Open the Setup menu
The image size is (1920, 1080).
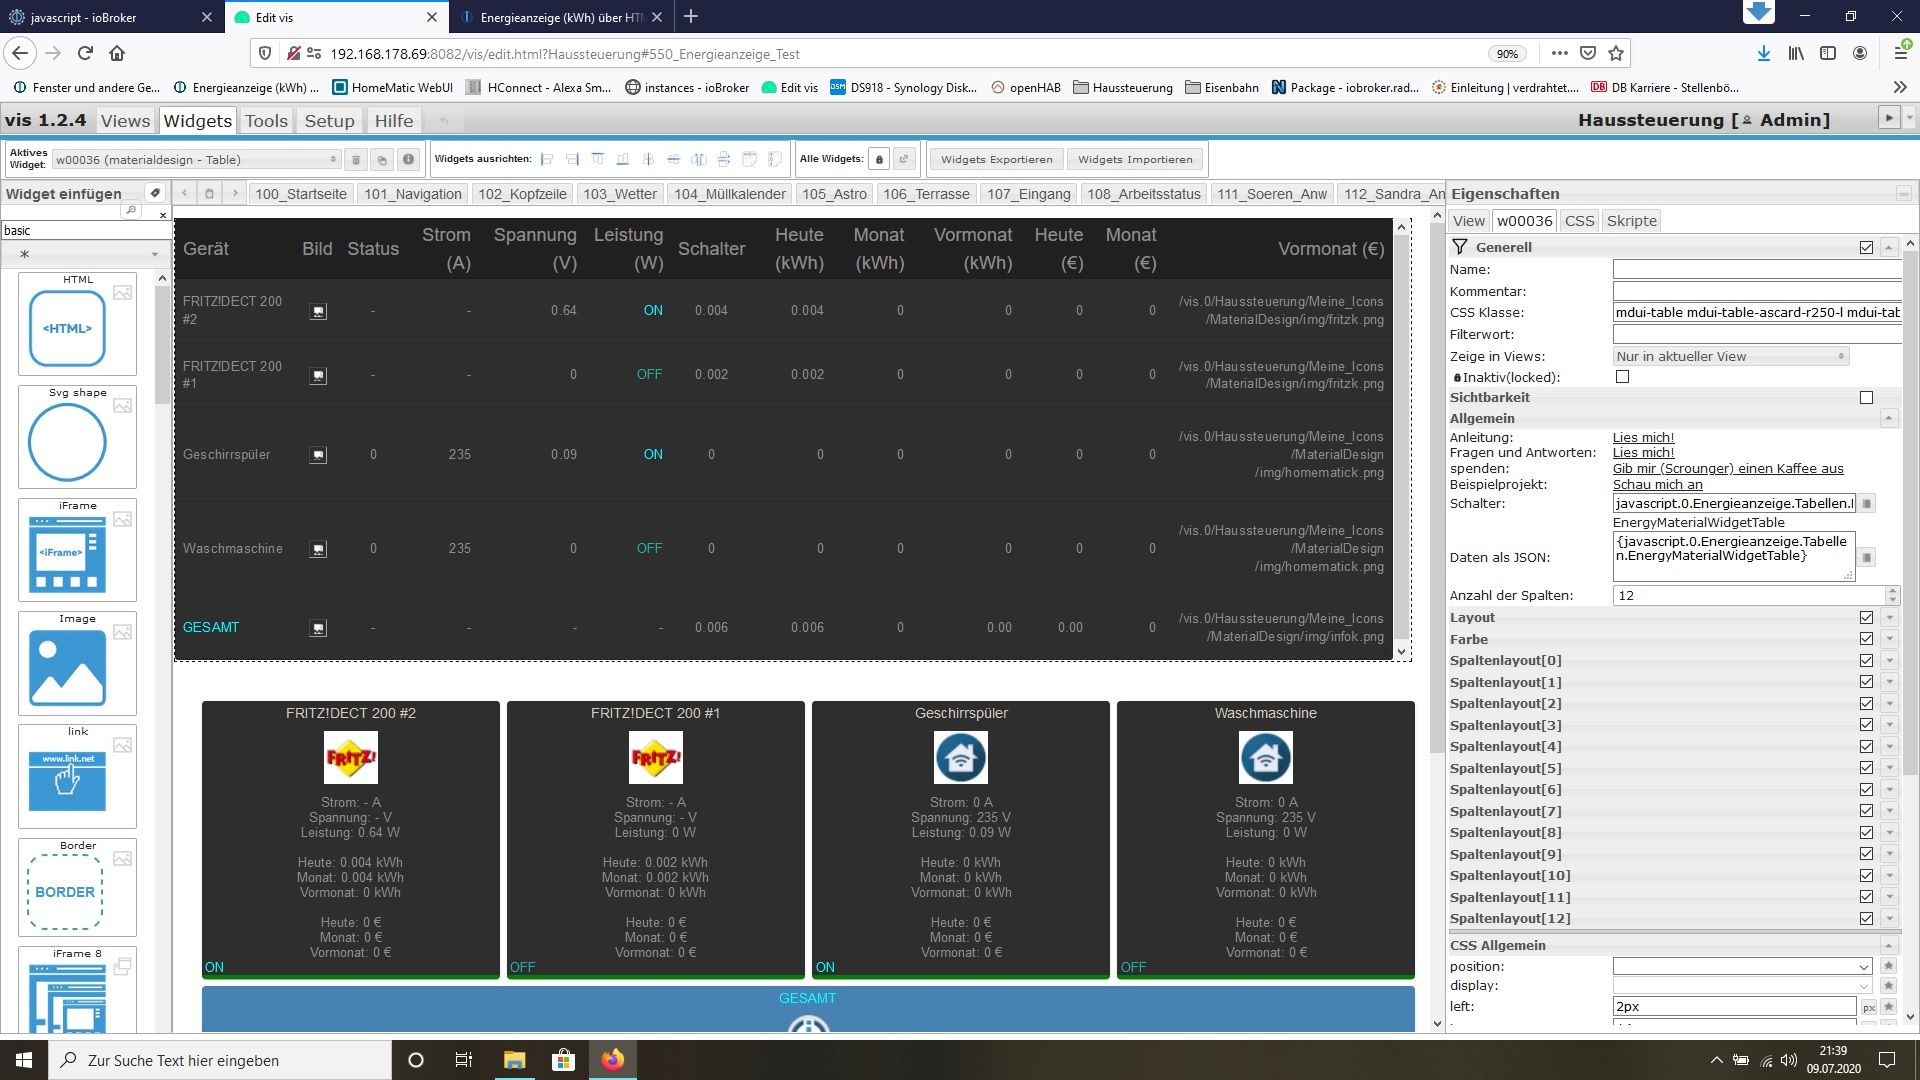pos(329,121)
